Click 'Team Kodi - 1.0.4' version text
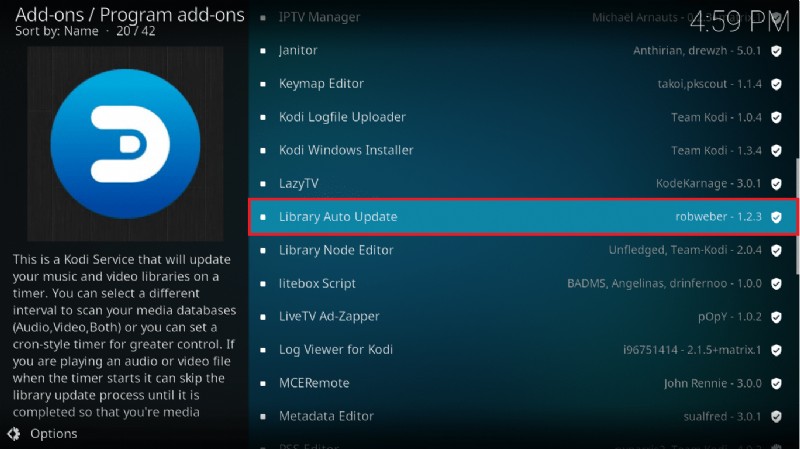This screenshot has height=449, width=800. [716, 117]
